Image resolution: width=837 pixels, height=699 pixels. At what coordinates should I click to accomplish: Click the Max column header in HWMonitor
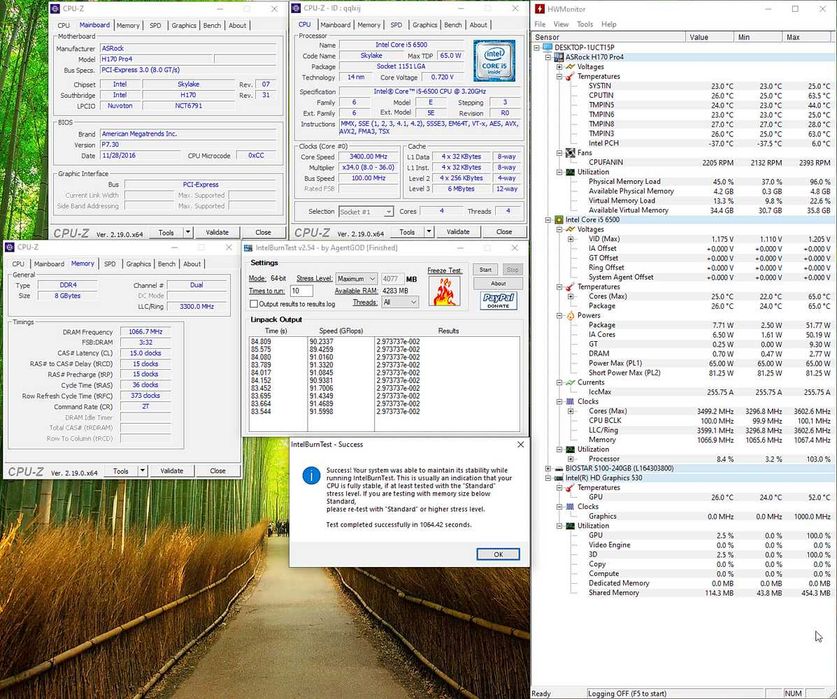point(807,37)
